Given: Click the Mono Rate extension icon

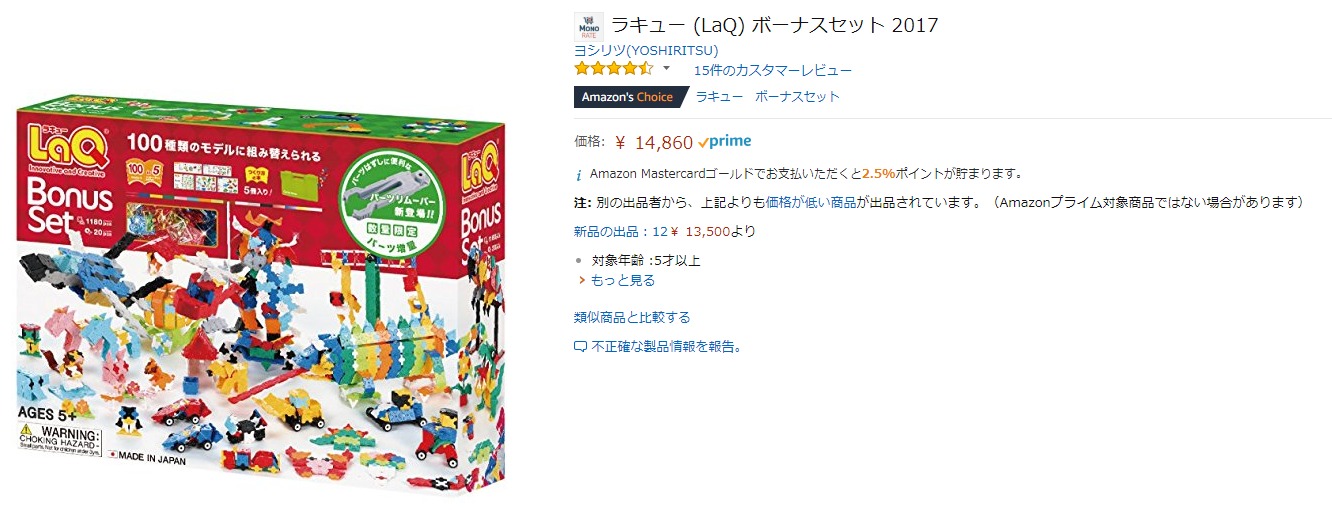Looking at the screenshot, I should 589,27.
